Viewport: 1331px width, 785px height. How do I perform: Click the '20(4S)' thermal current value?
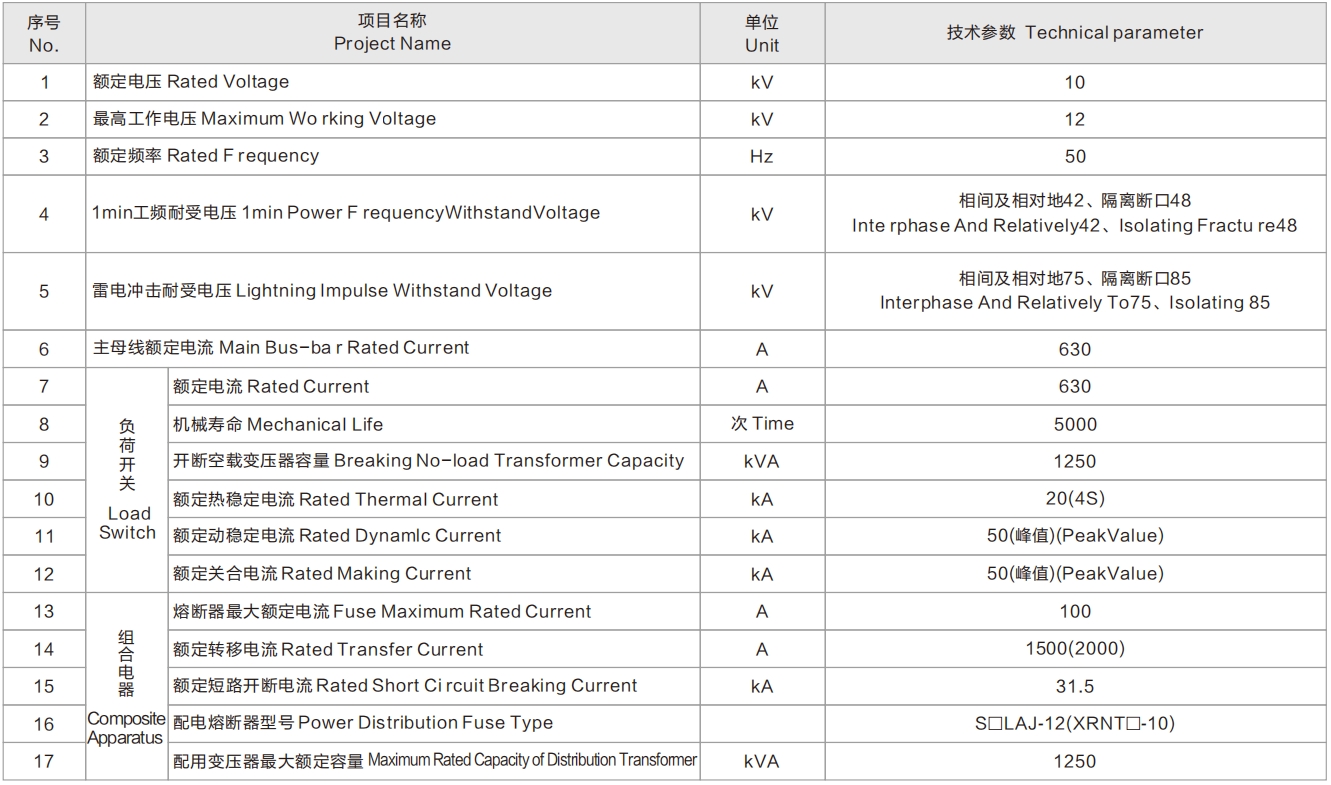pyautogui.click(x=1074, y=499)
